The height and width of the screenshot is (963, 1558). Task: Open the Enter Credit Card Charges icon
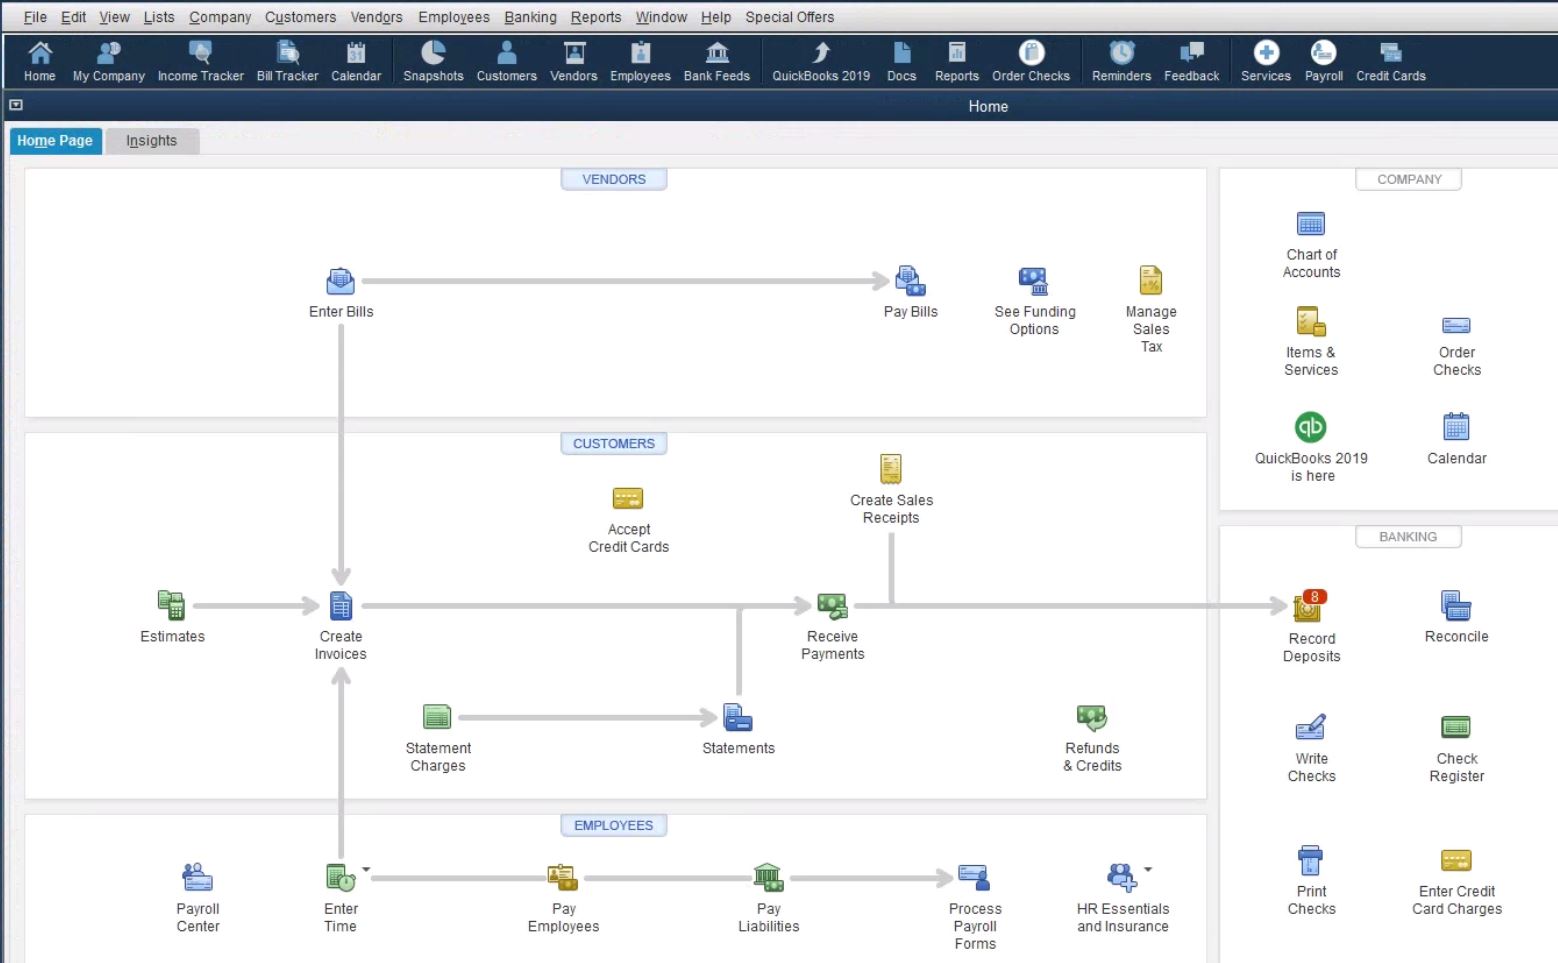(x=1456, y=860)
